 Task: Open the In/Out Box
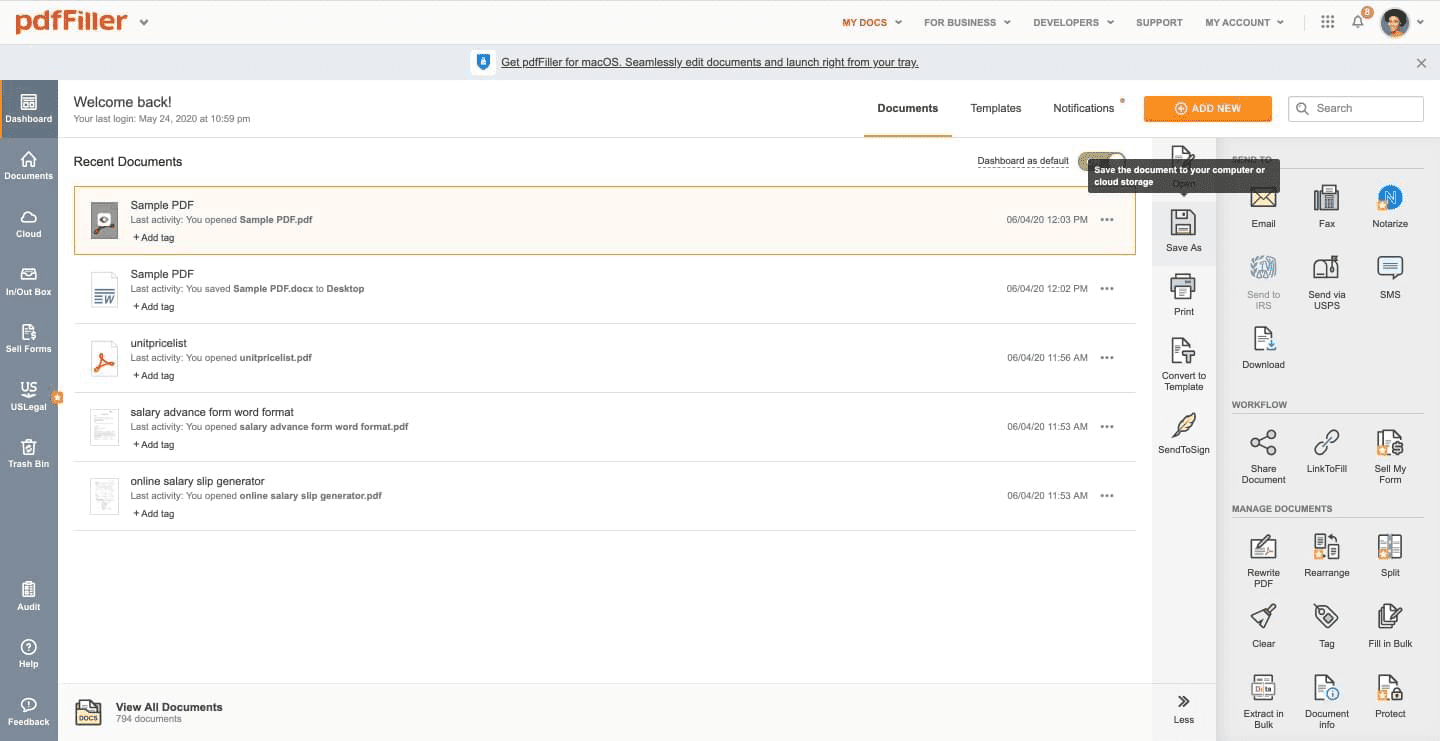(28, 282)
